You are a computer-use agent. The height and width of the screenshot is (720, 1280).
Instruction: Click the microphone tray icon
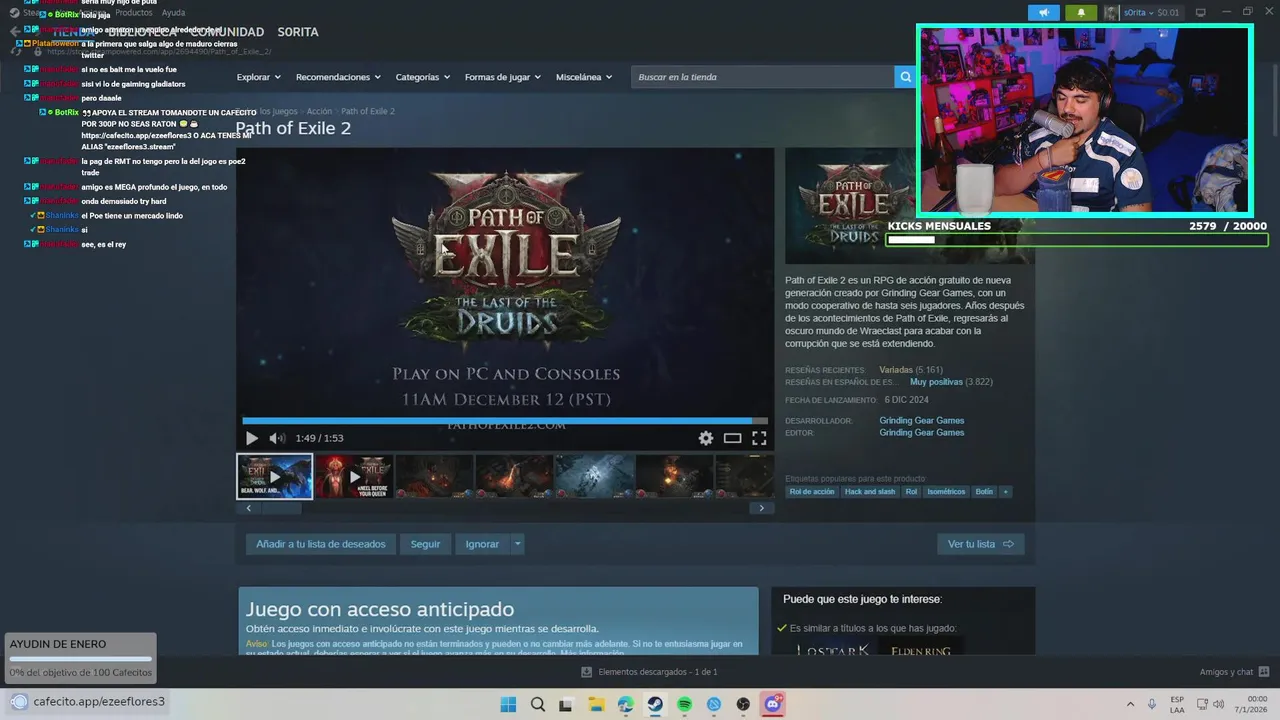pos(1152,704)
